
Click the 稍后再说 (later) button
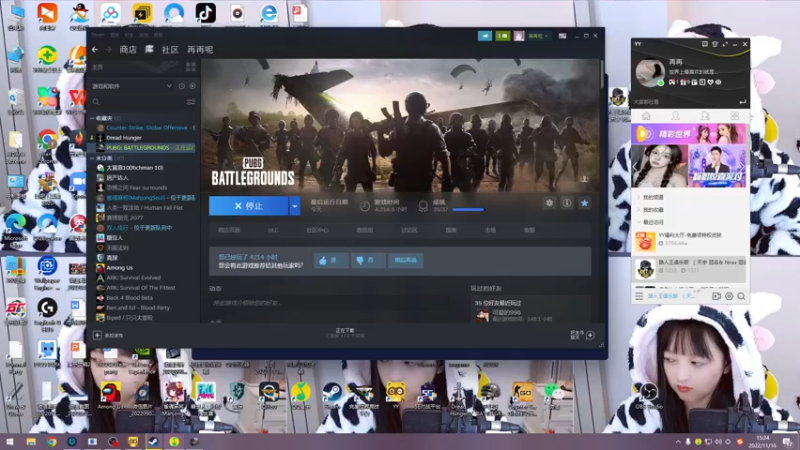406,260
